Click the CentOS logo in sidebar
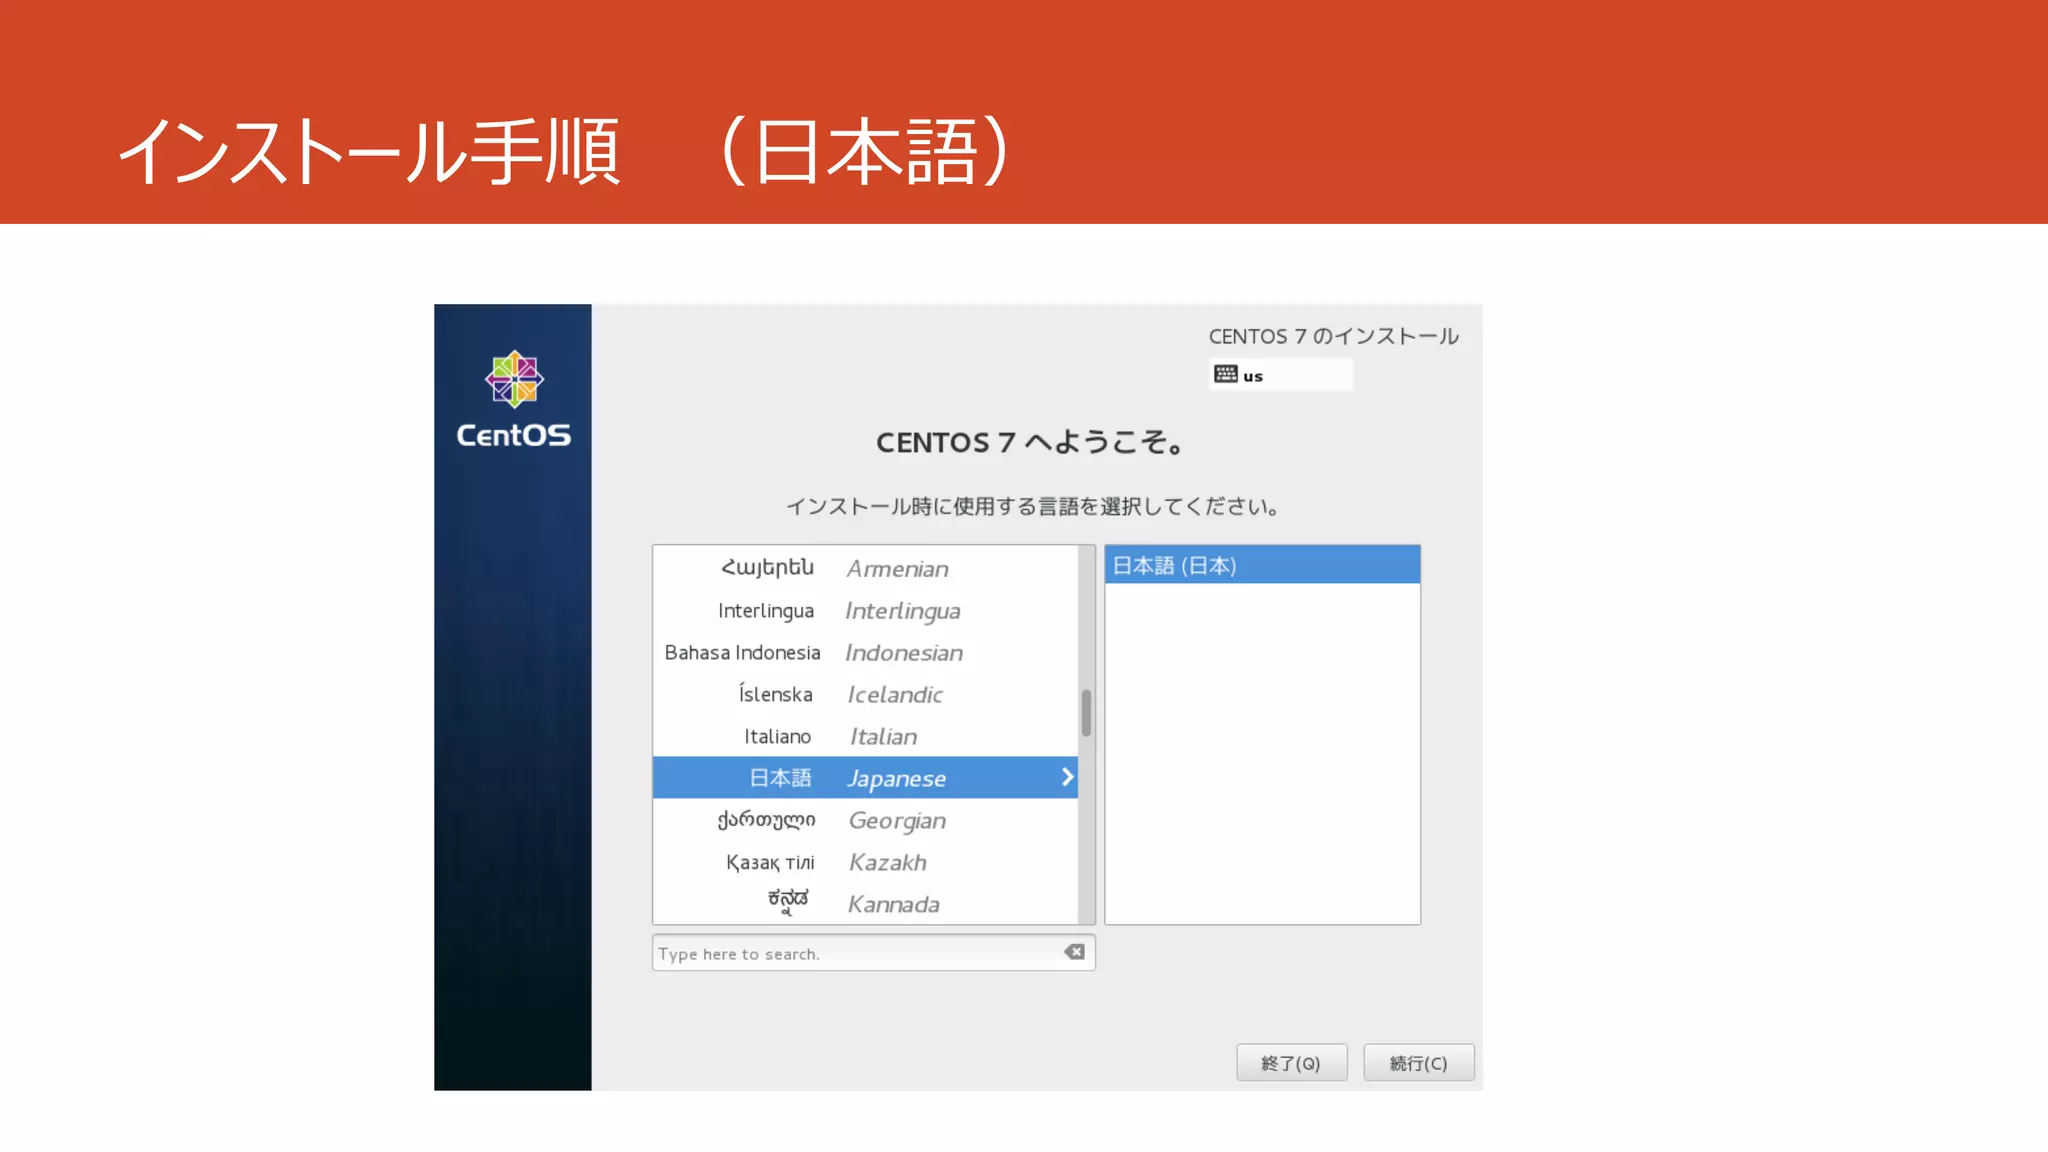The width and height of the screenshot is (2048, 1152). [514, 400]
